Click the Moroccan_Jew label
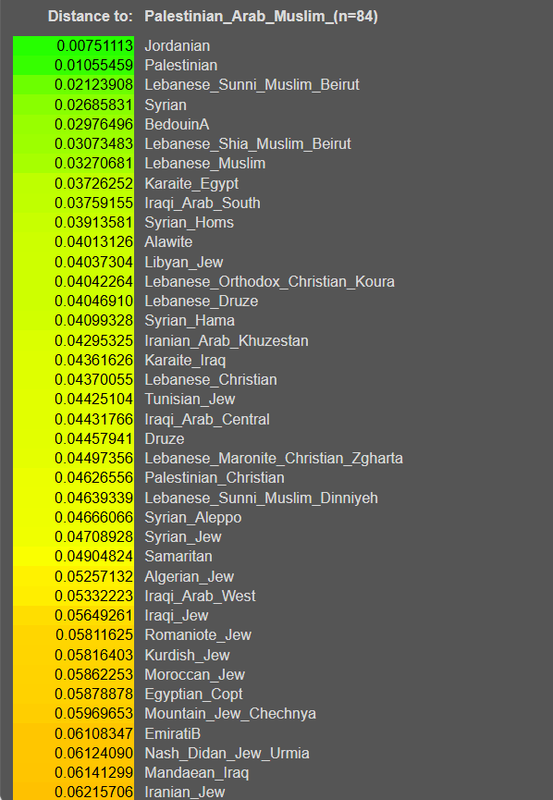The width and height of the screenshot is (553, 800). tap(195, 674)
